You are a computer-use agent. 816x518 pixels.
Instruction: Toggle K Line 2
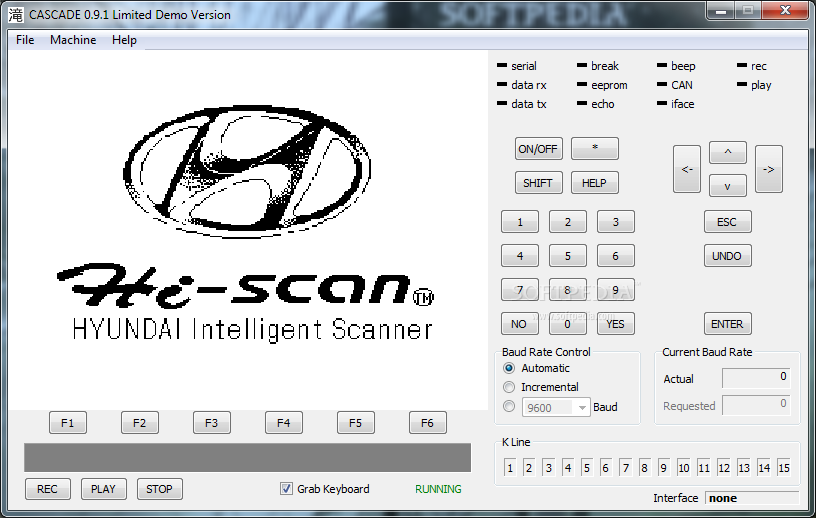pyautogui.click(x=529, y=468)
